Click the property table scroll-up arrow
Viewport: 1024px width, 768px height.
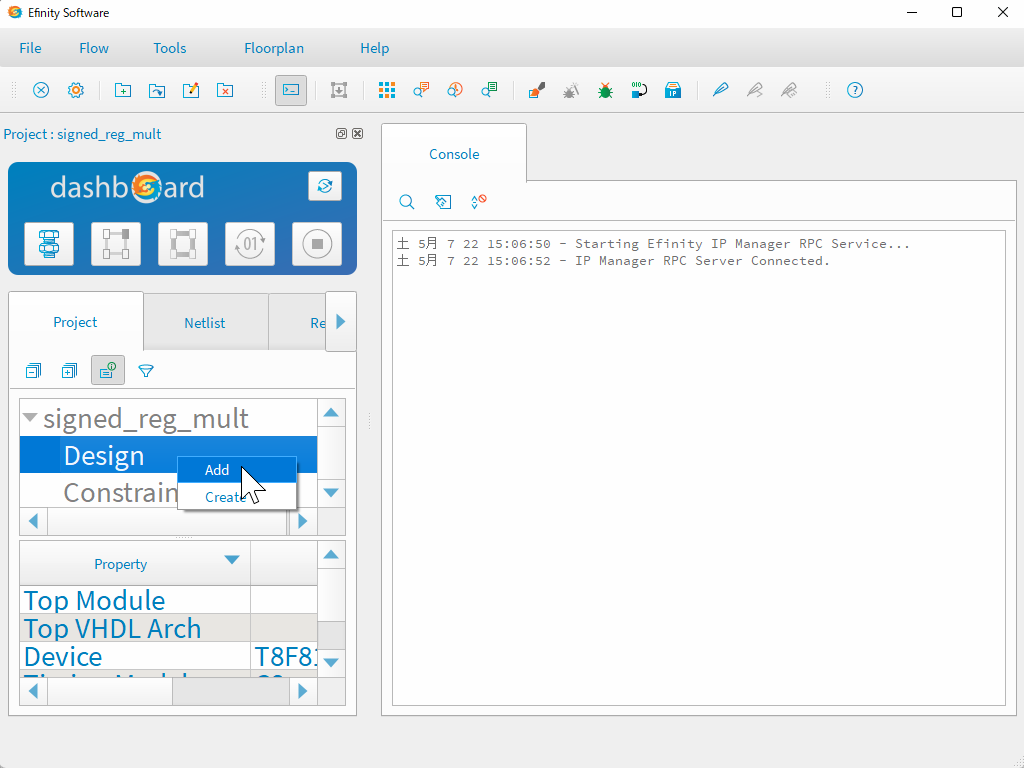pyautogui.click(x=331, y=555)
